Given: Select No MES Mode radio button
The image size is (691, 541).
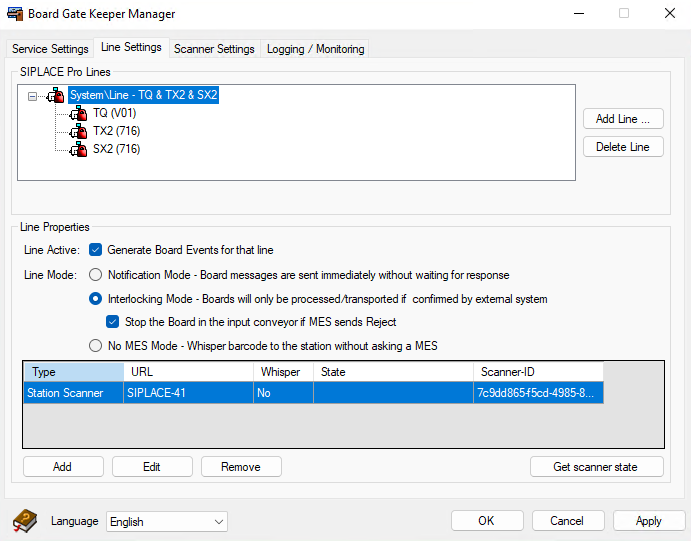Looking at the screenshot, I should pyautogui.click(x=95, y=345).
